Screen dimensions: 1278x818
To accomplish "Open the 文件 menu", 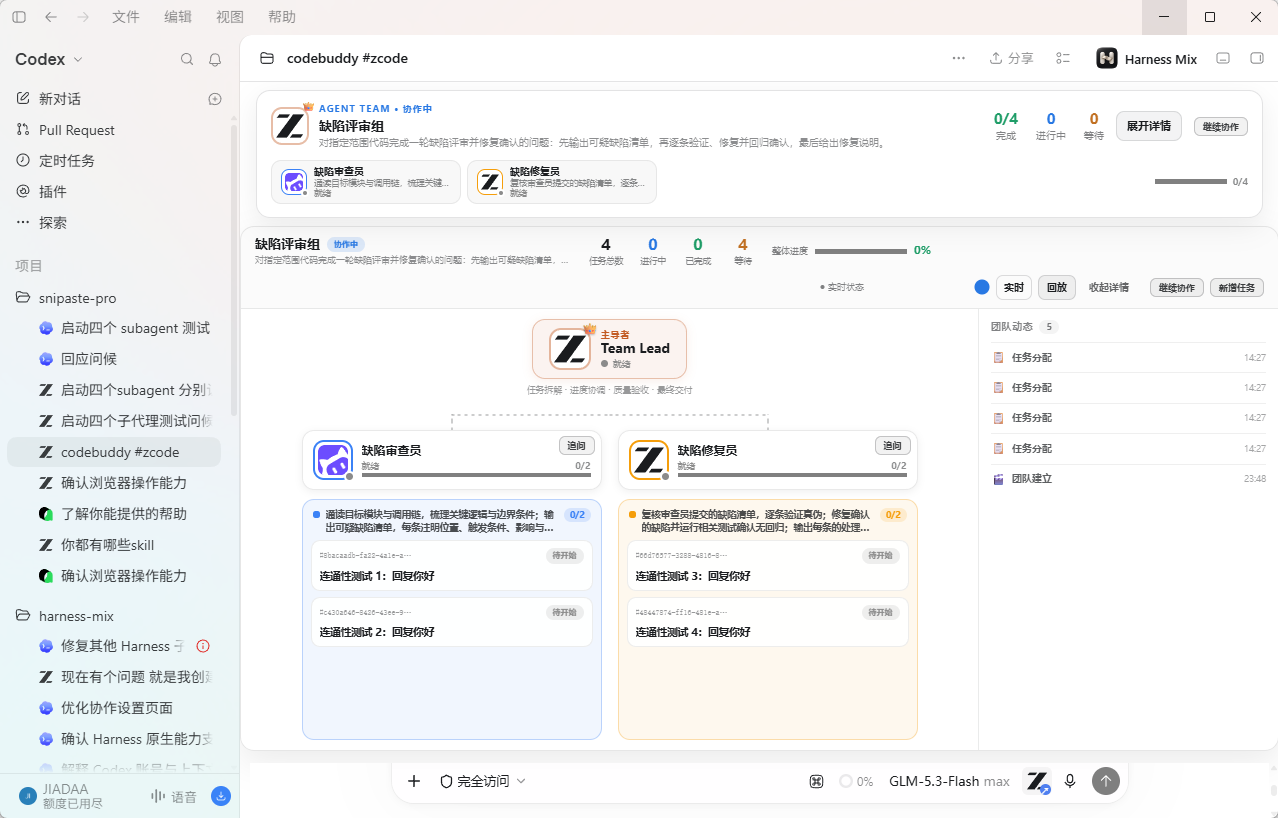I will point(126,17).
